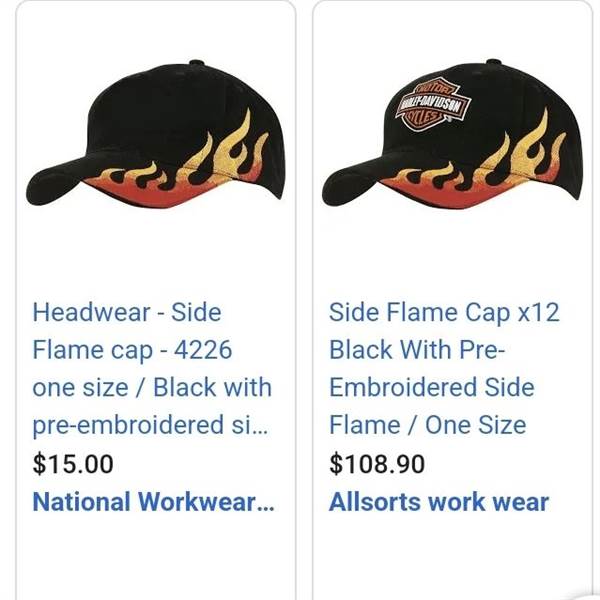Visit the National Workwear seller link

153,502
